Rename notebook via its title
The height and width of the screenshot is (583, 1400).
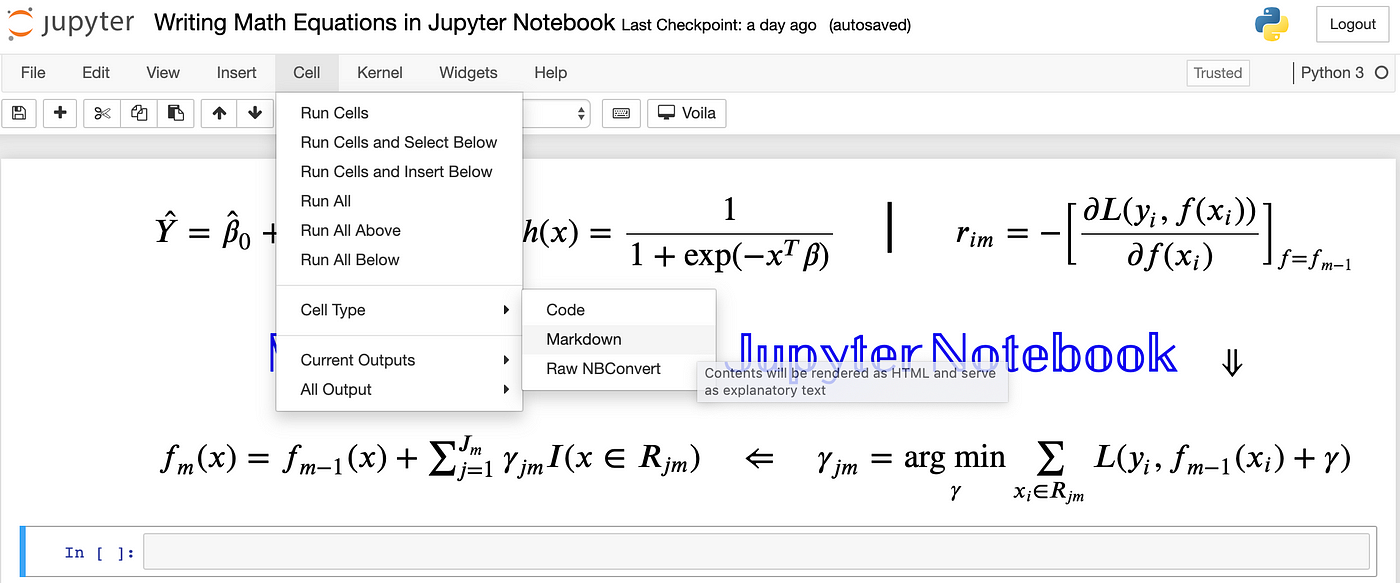(x=384, y=23)
